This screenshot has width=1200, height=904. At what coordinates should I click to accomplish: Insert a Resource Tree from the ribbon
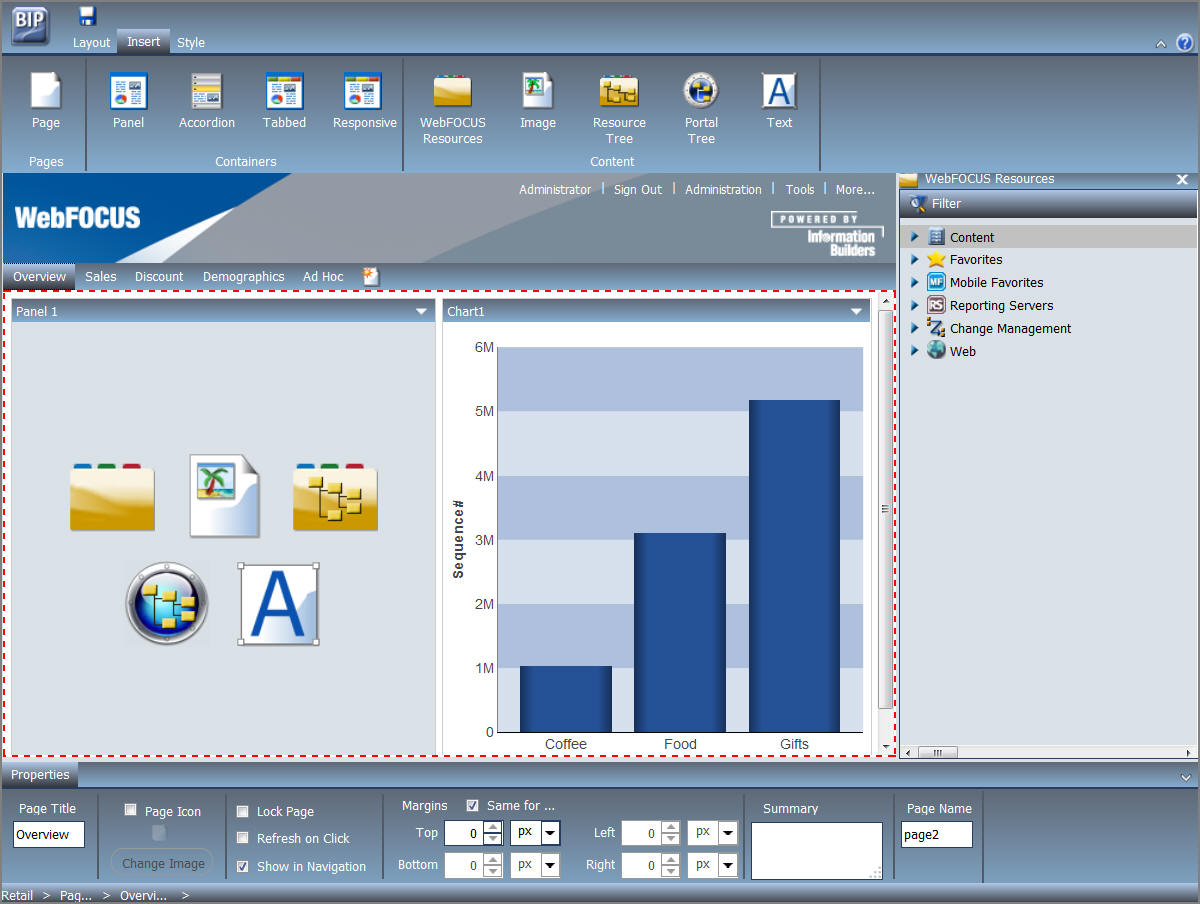click(x=619, y=108)
